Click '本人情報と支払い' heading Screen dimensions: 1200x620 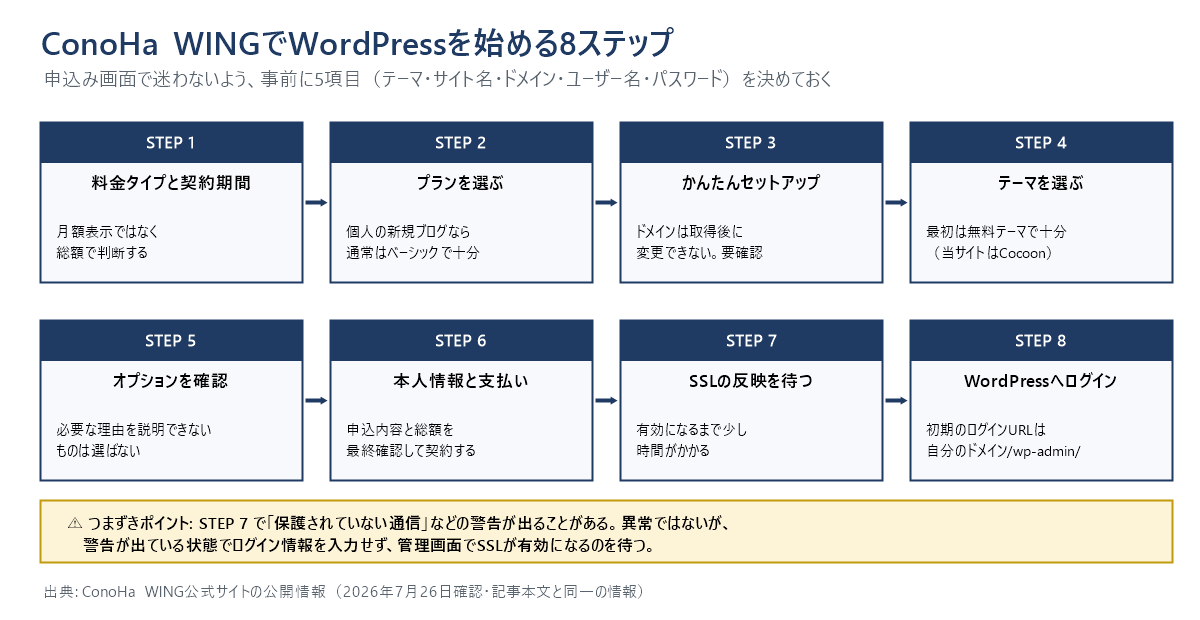click(461, 381)
